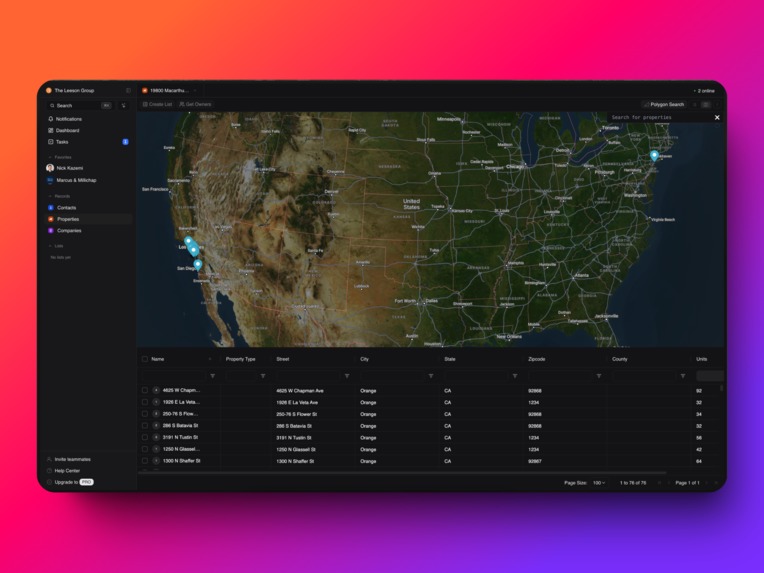Click the '1250 N Glassell St' street cell

[x=296, y=449]
